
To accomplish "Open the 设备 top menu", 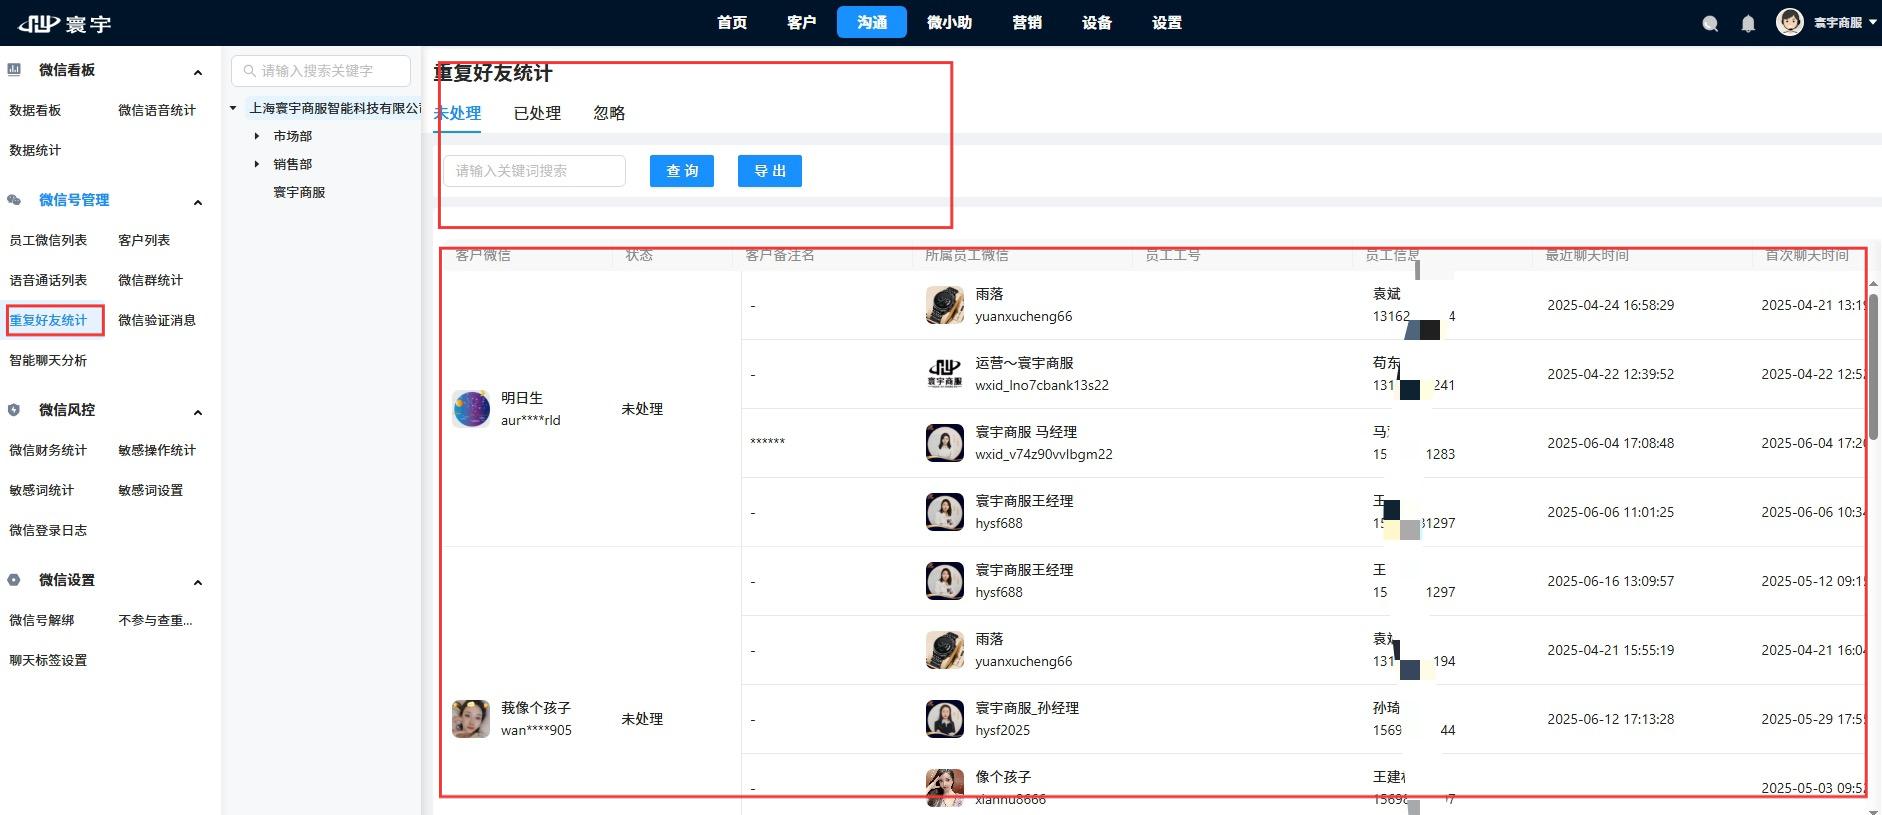I will coord(1097,22).
